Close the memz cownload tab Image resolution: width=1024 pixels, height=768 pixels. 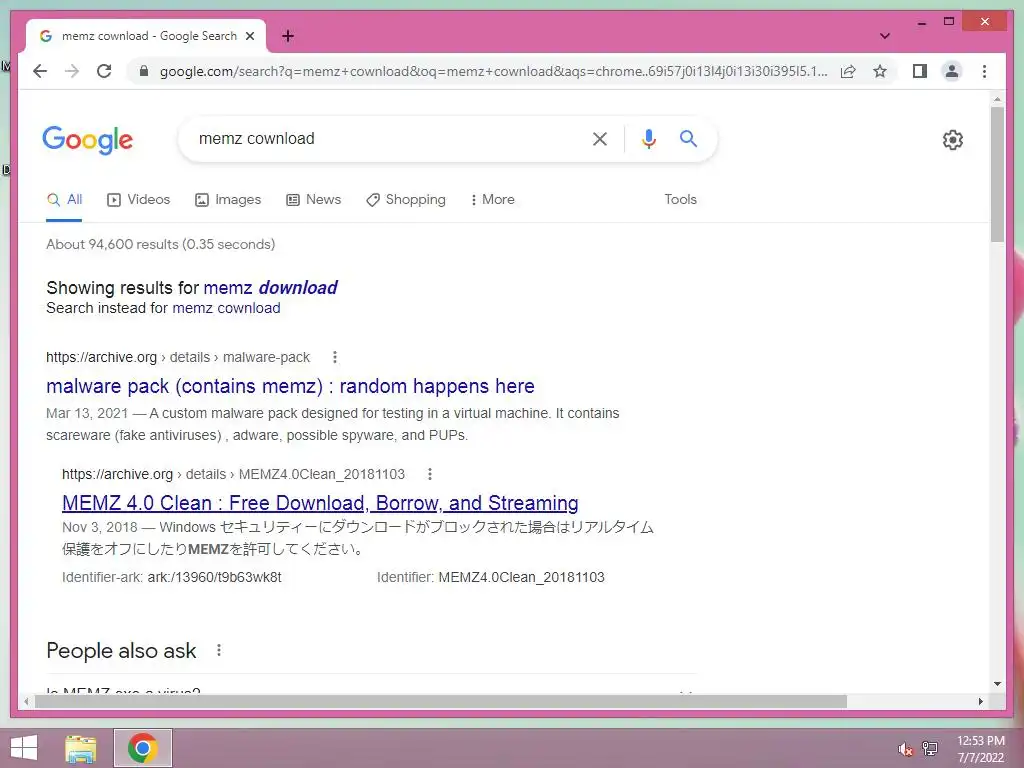coord(249,37)
